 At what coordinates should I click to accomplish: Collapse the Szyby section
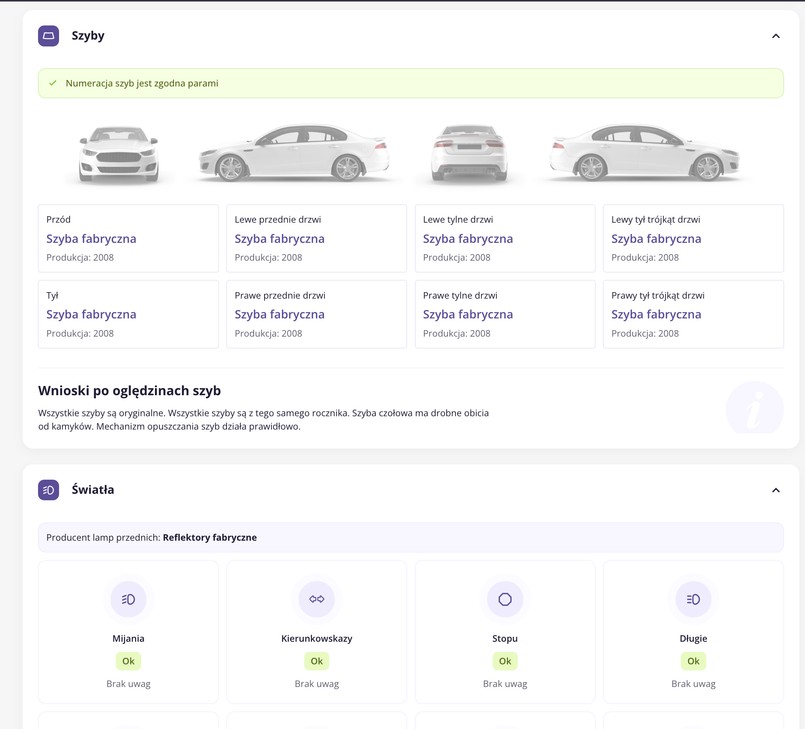[776, 36]
